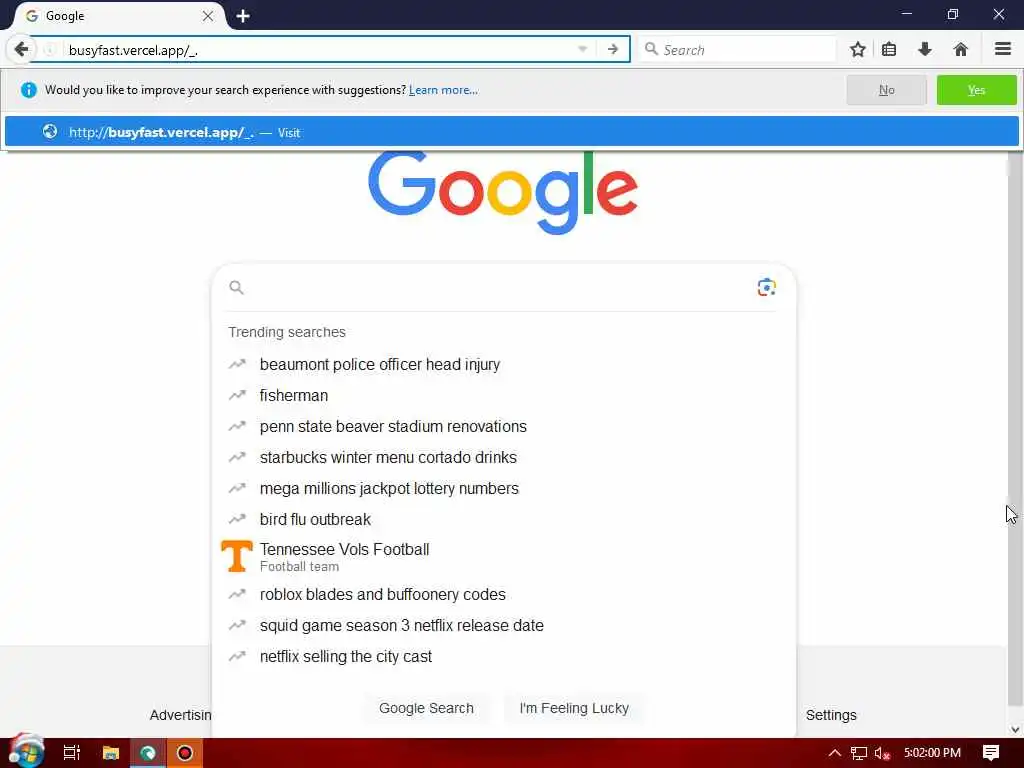Expand the address bar history dropdown
This screenshot has width=1024, height=768.
583,50
